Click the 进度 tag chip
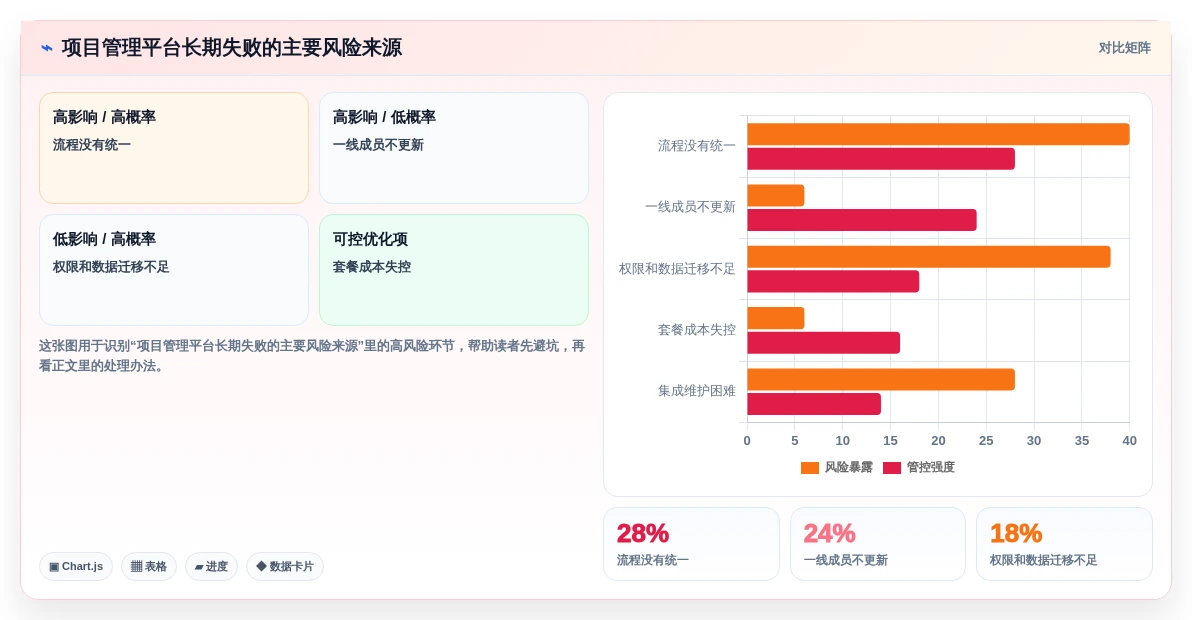 (x=211, y=567)
